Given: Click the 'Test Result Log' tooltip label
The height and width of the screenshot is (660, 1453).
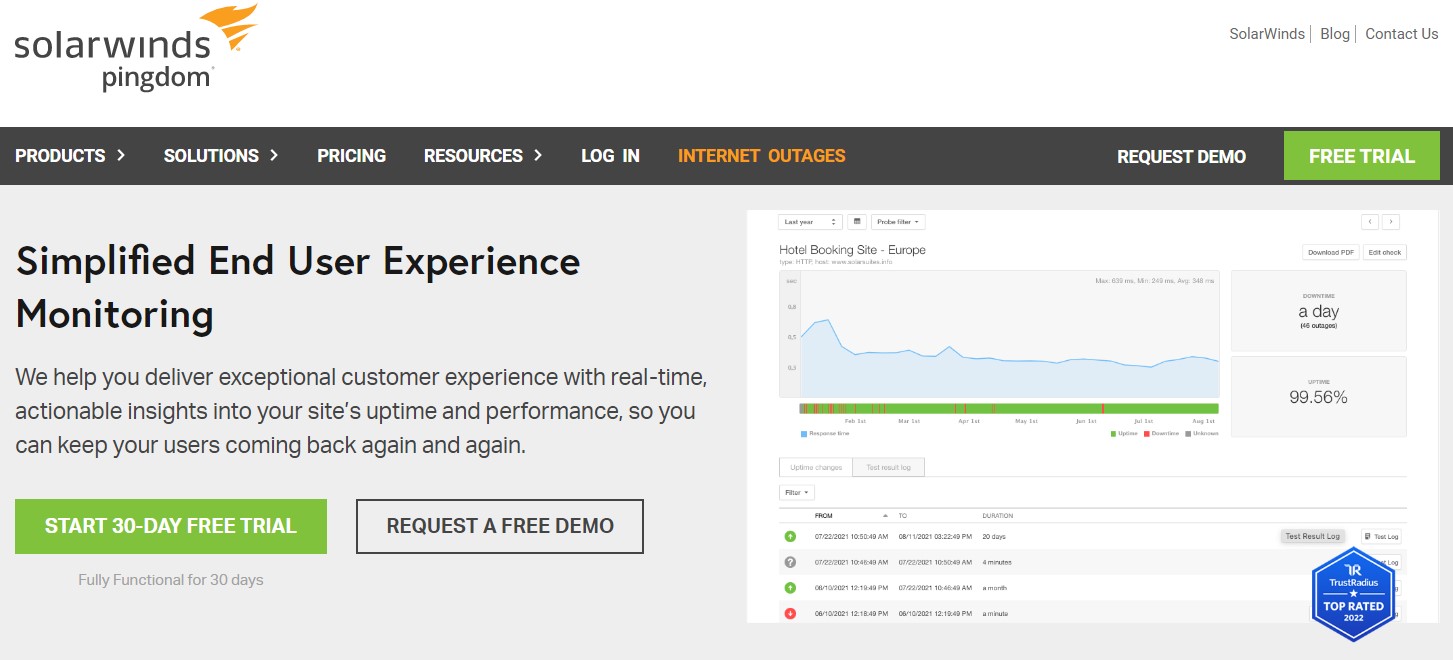Looking at the screenshot, I should (1312, 537).
